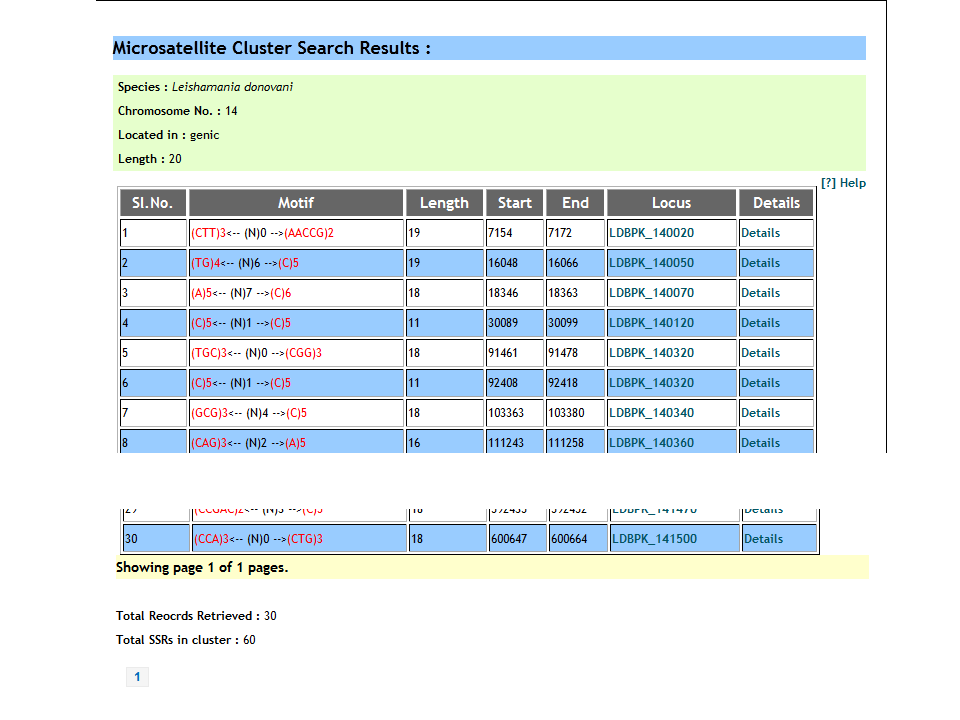Click the Locus column header
The image size is (960, 720).
[671, 203]
